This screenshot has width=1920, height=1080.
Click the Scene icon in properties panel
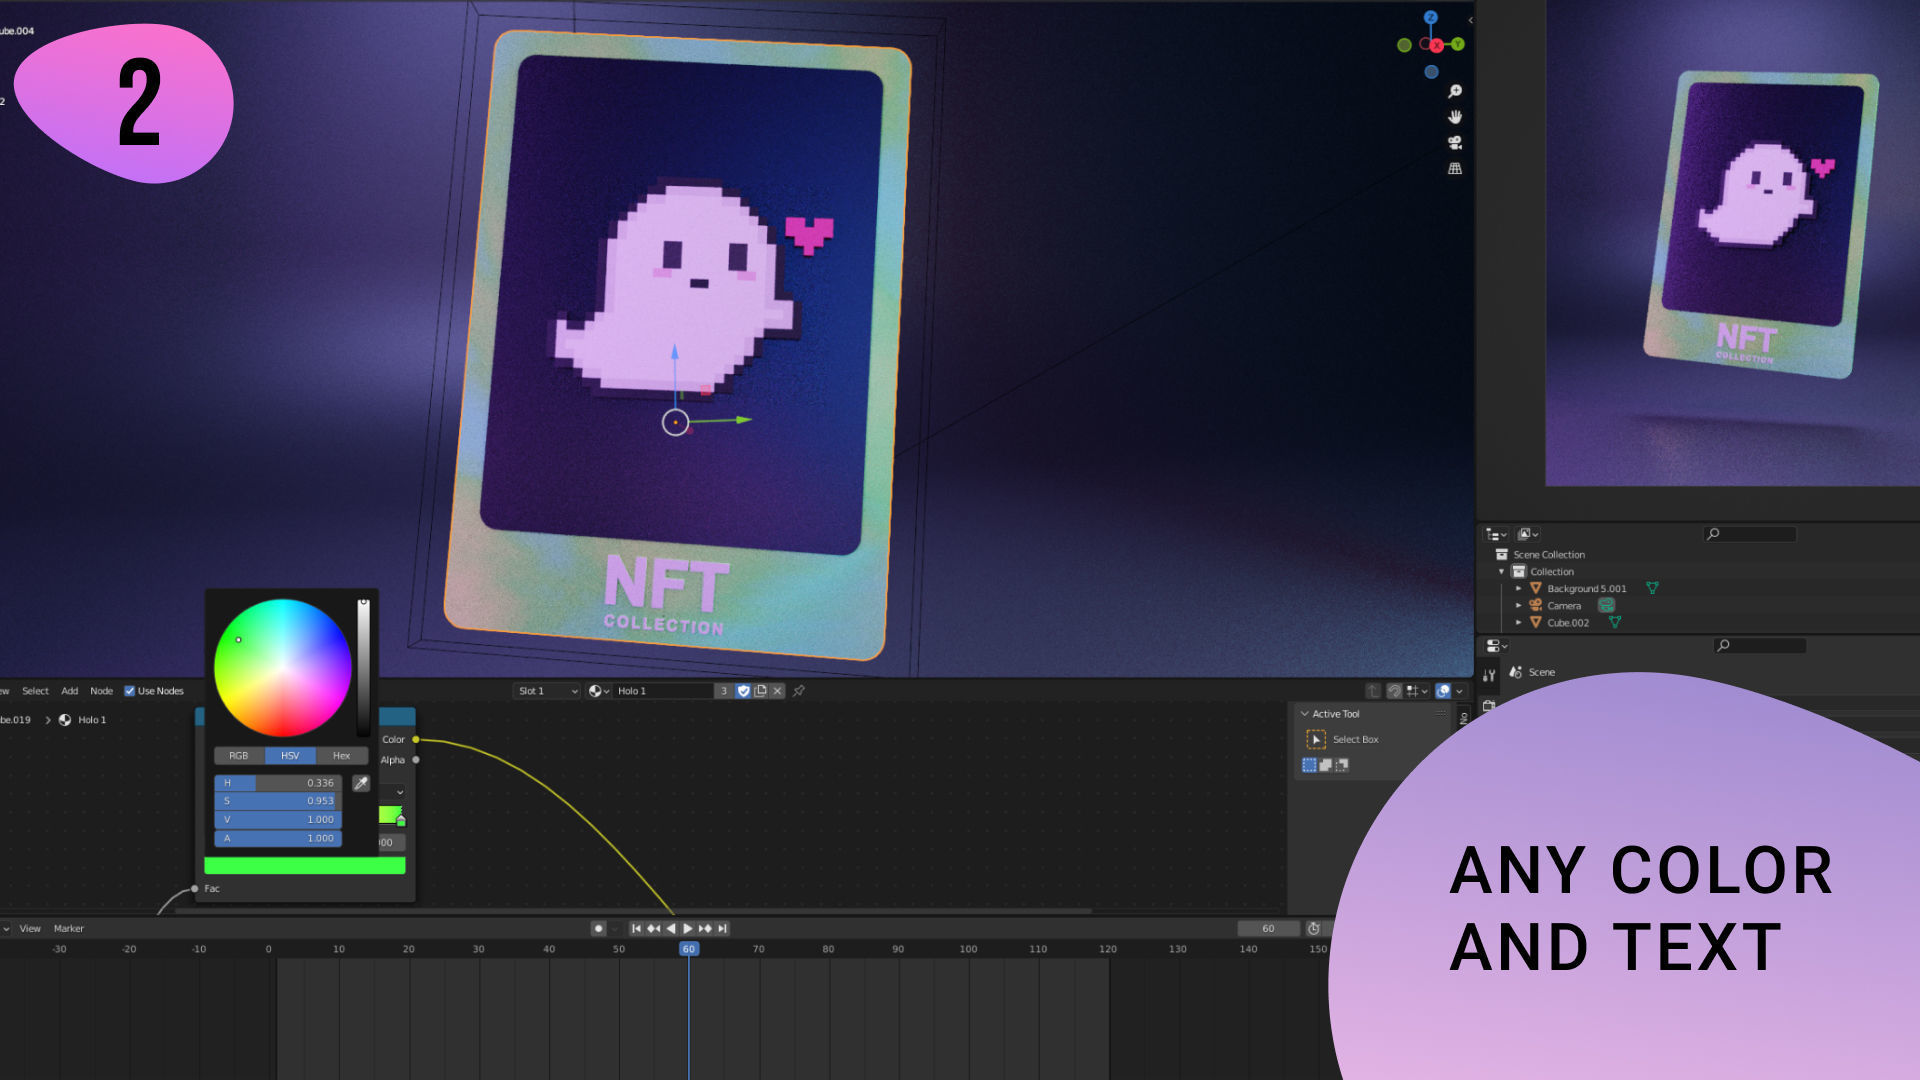click(x=1516, y=672)
